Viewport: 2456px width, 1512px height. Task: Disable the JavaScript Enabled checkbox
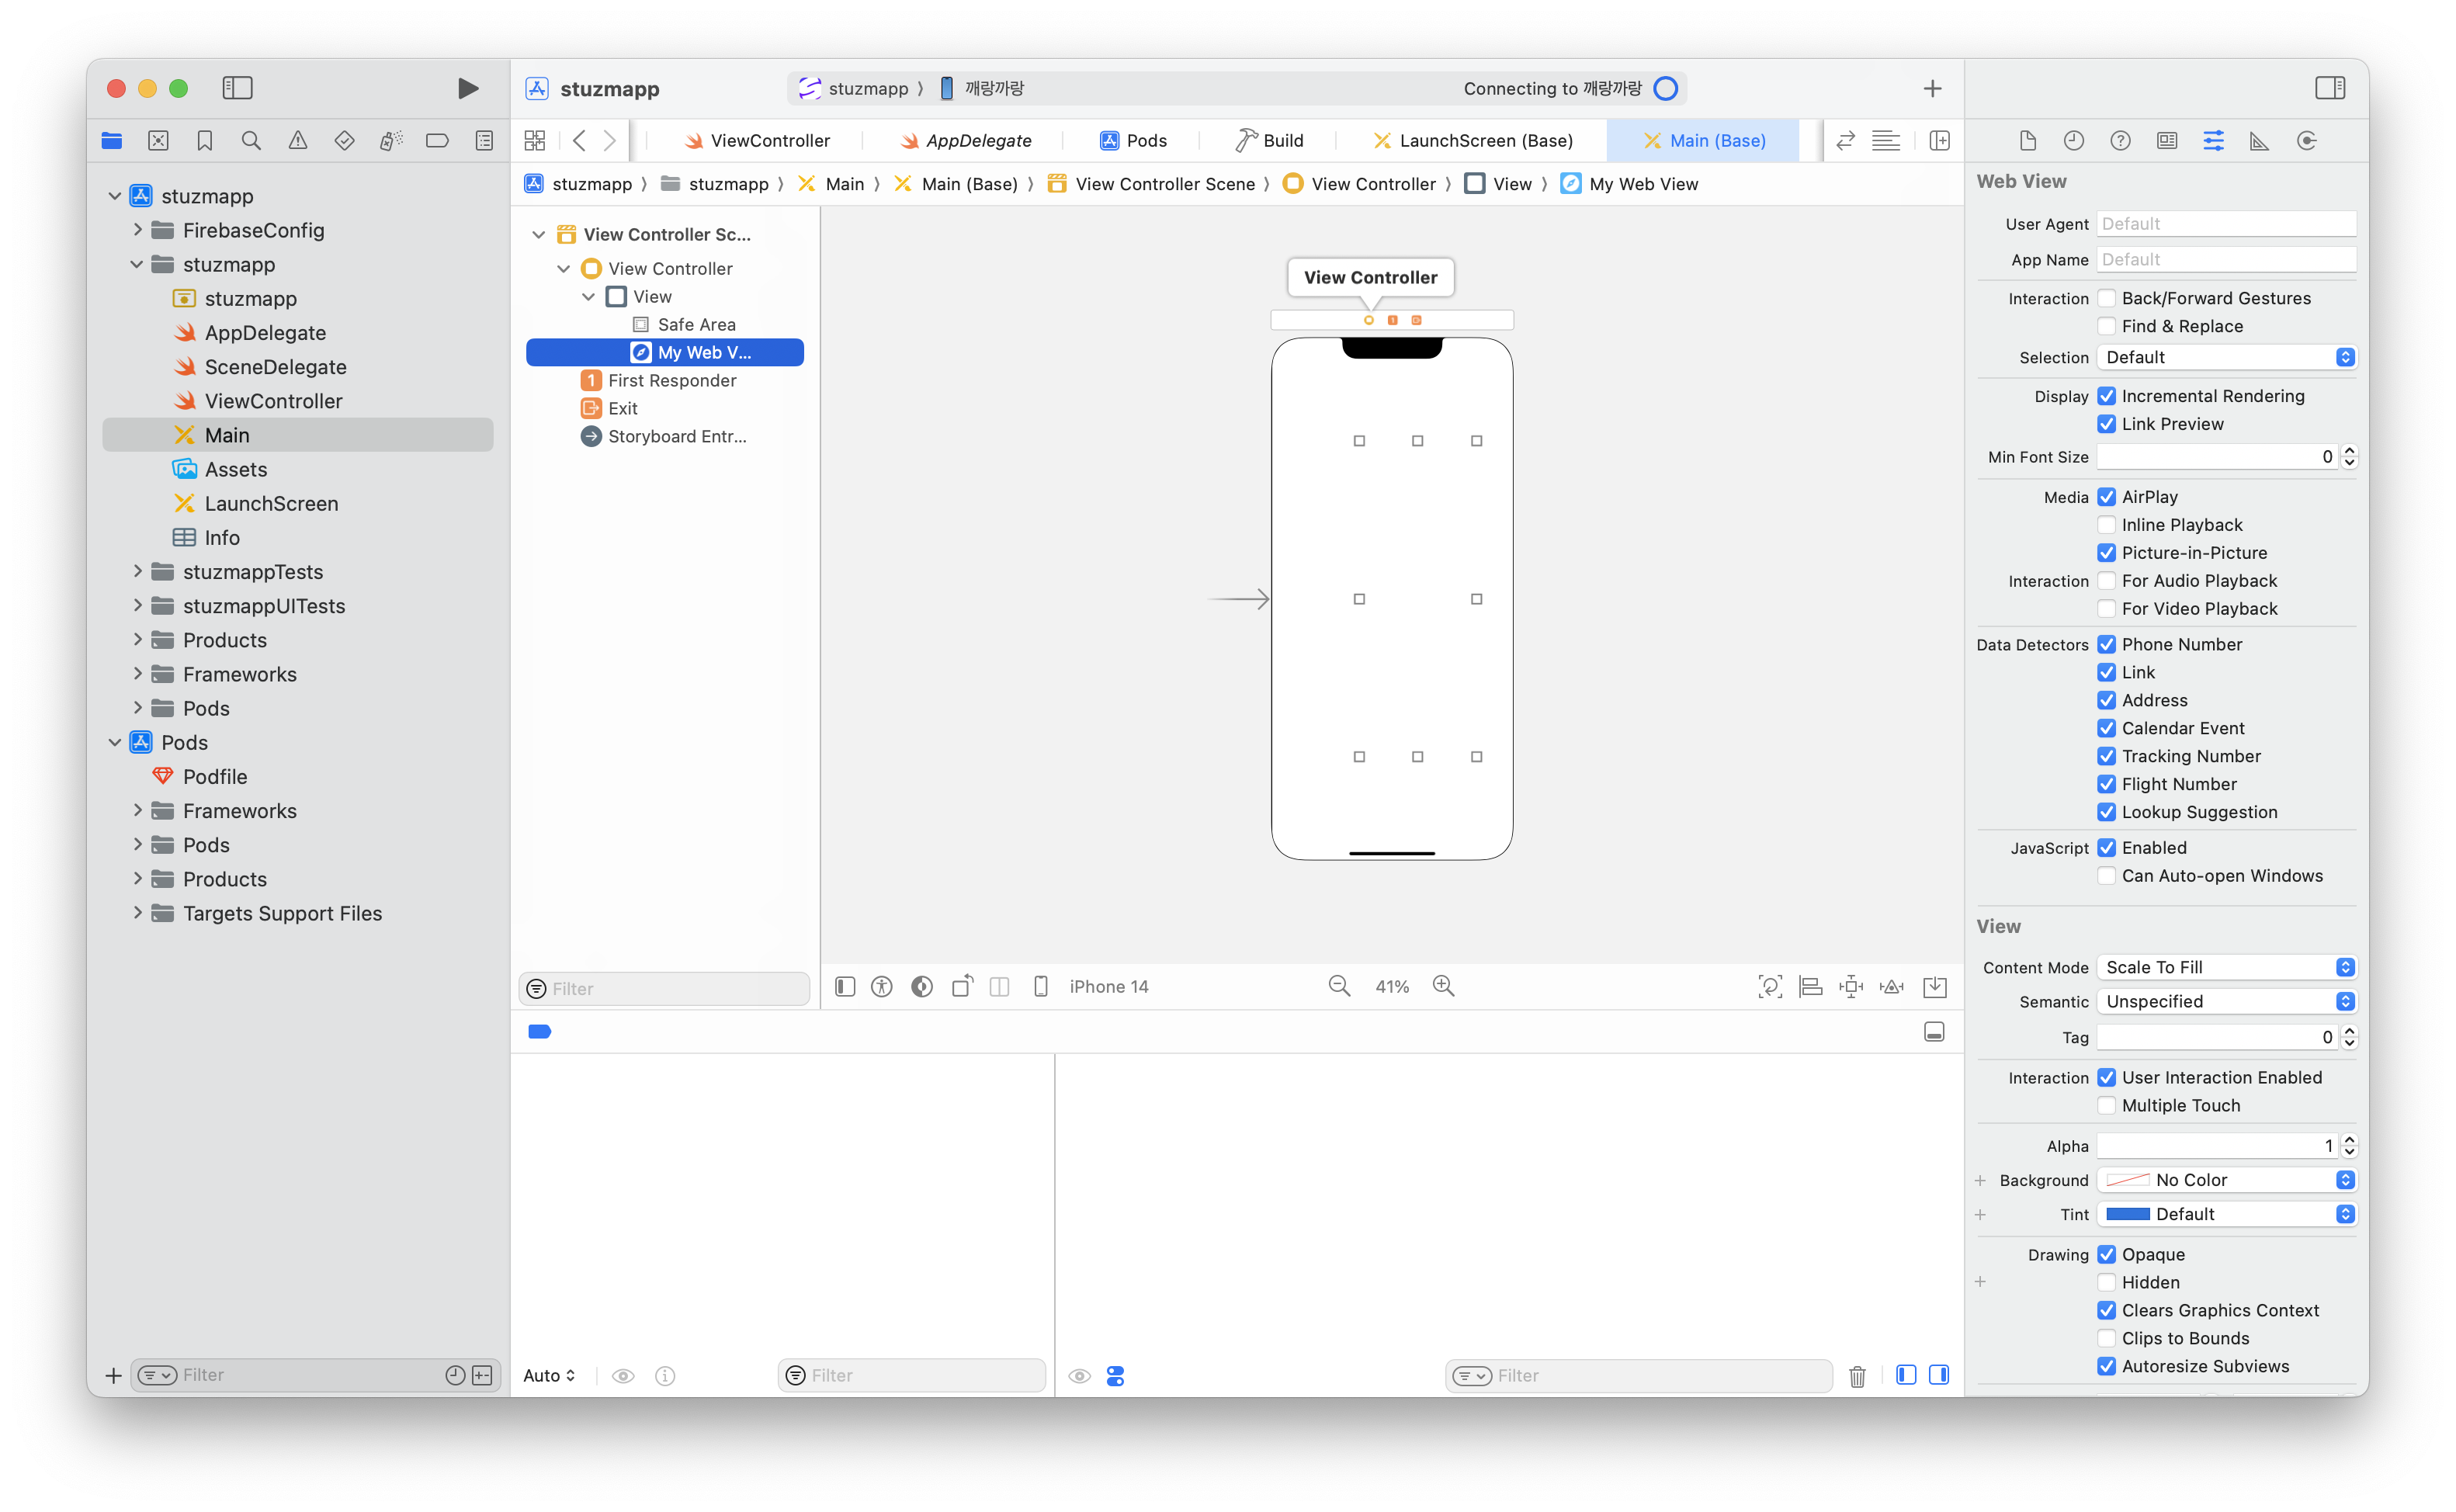coord(2106,848)
